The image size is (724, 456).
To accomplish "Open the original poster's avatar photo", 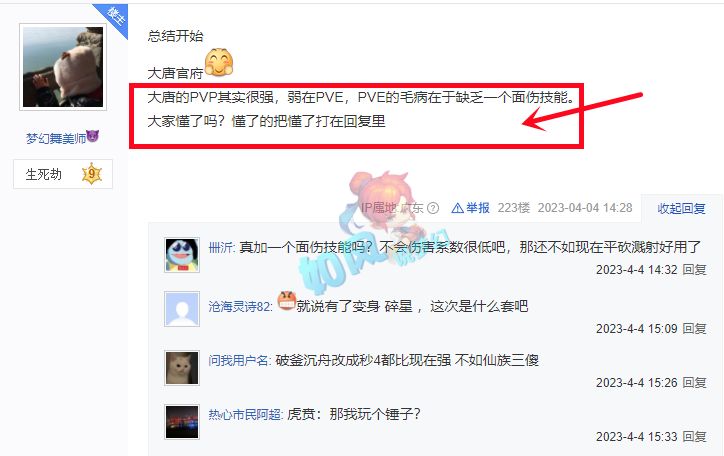I will 63,67.
